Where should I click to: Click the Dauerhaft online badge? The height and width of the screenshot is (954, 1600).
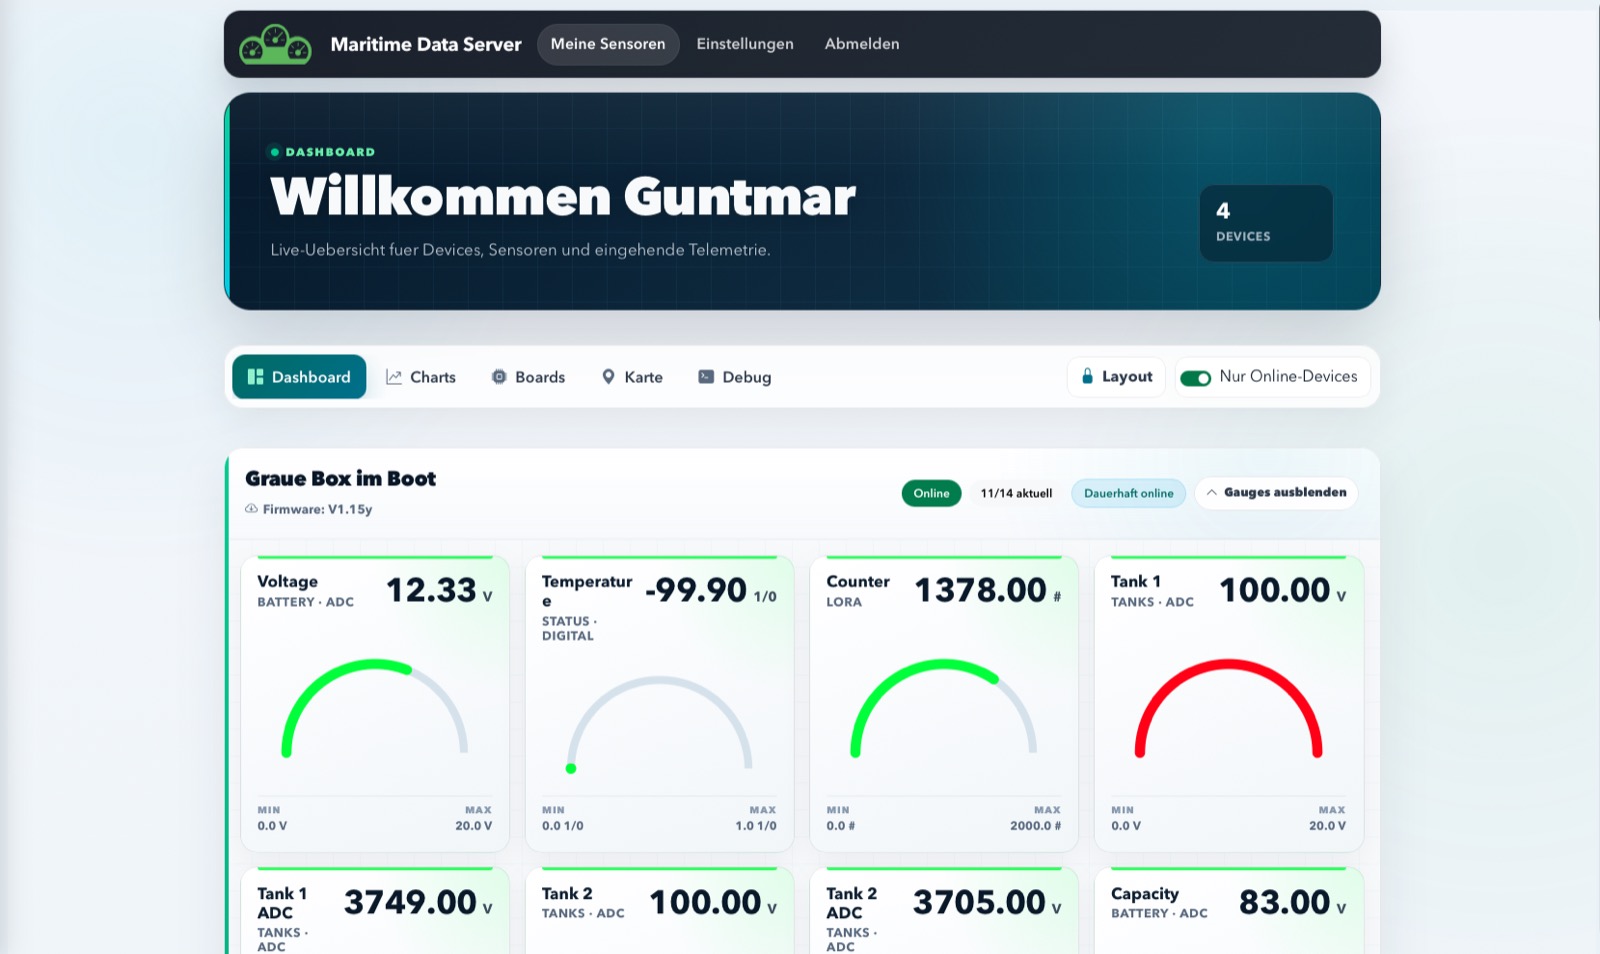(1129, 493)
